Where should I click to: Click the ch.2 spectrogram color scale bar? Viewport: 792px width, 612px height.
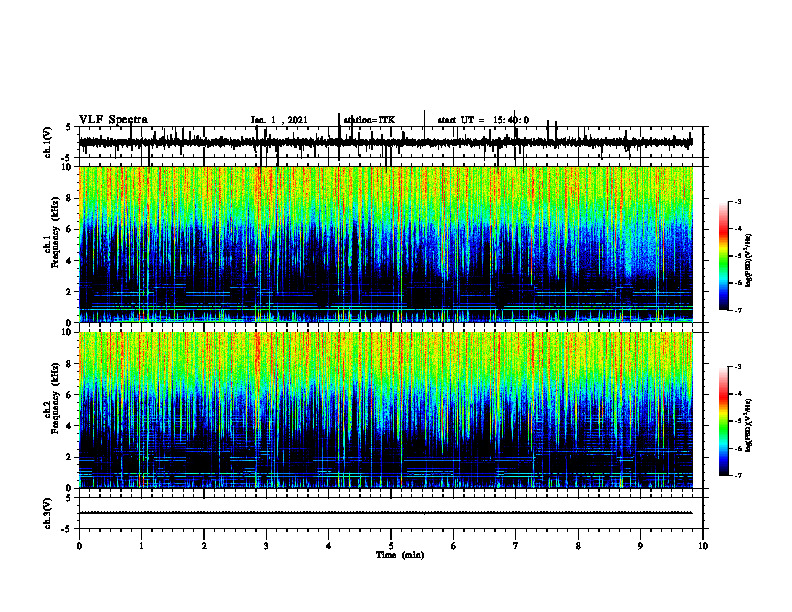pos(723,421)
